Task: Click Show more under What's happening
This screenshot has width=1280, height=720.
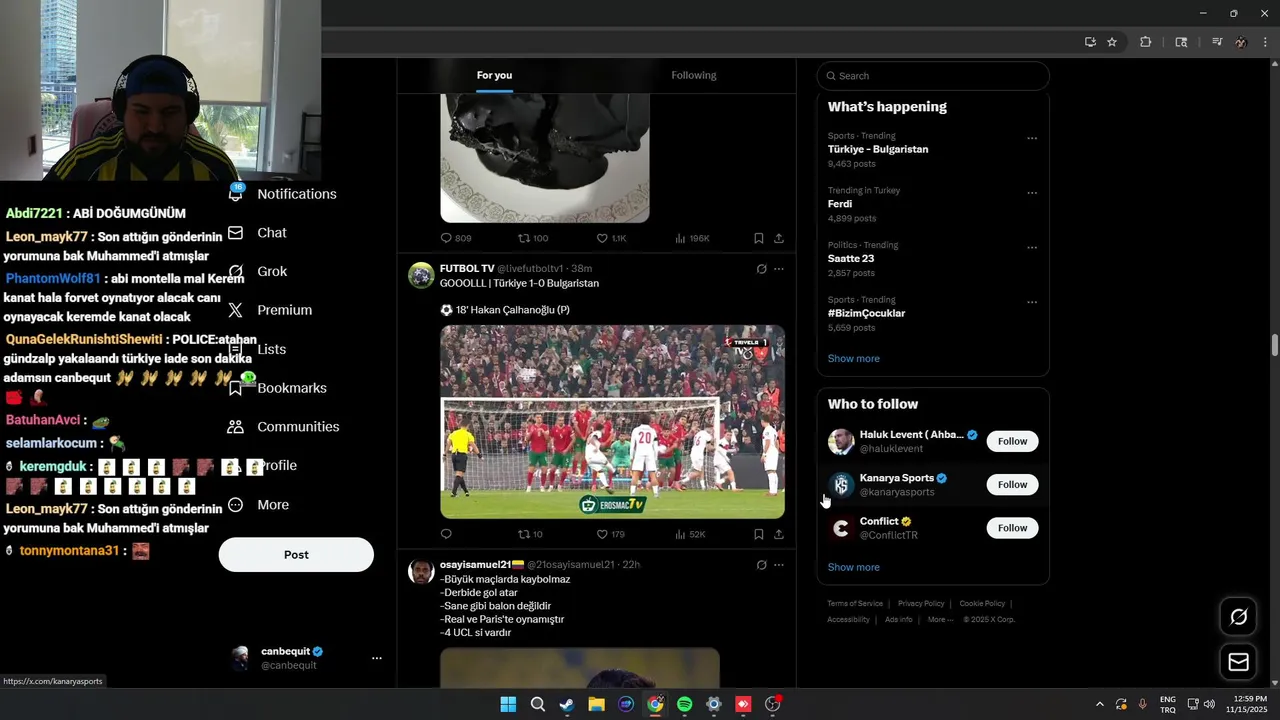Action: pyautogui.click(x=853, y=359)
